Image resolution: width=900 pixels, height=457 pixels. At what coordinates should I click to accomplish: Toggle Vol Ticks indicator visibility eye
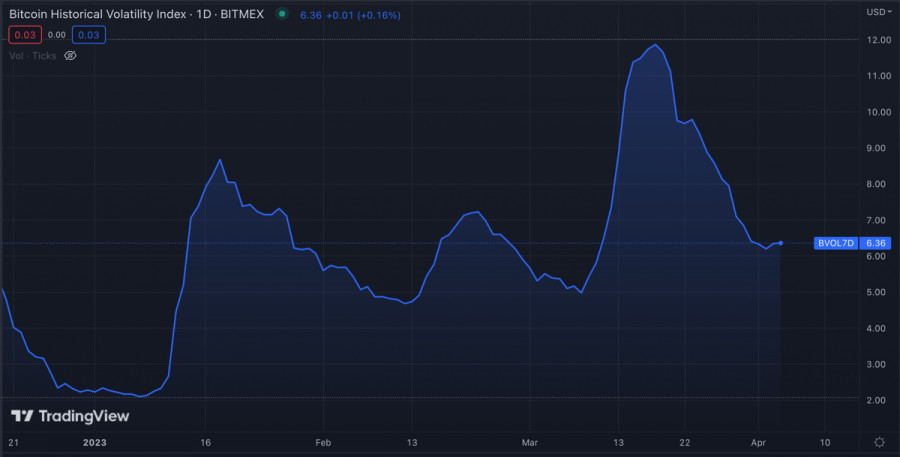(x=70, y=56)
